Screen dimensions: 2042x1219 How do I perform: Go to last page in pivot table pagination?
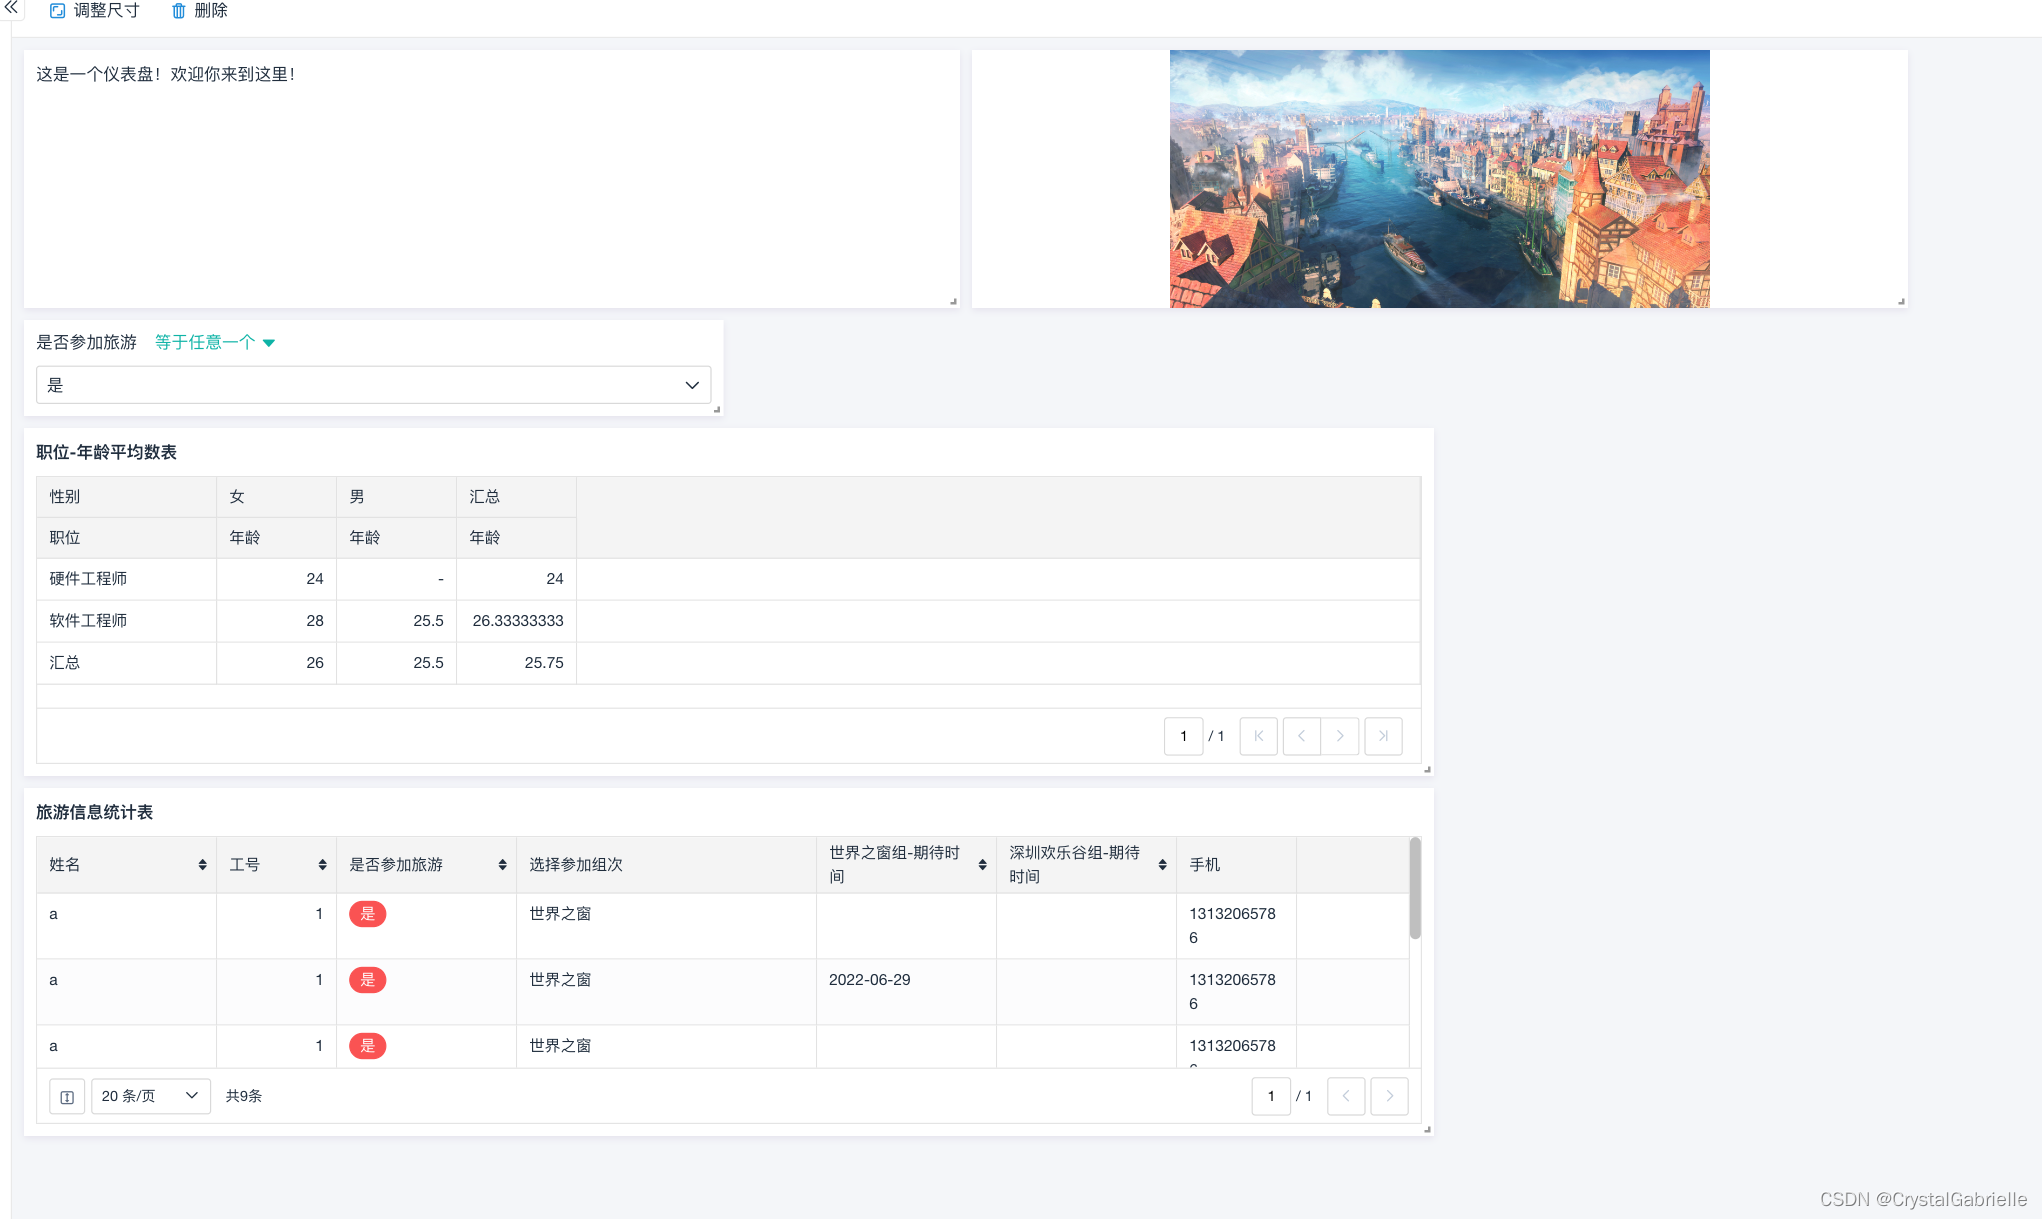[x=1383, y=736]
